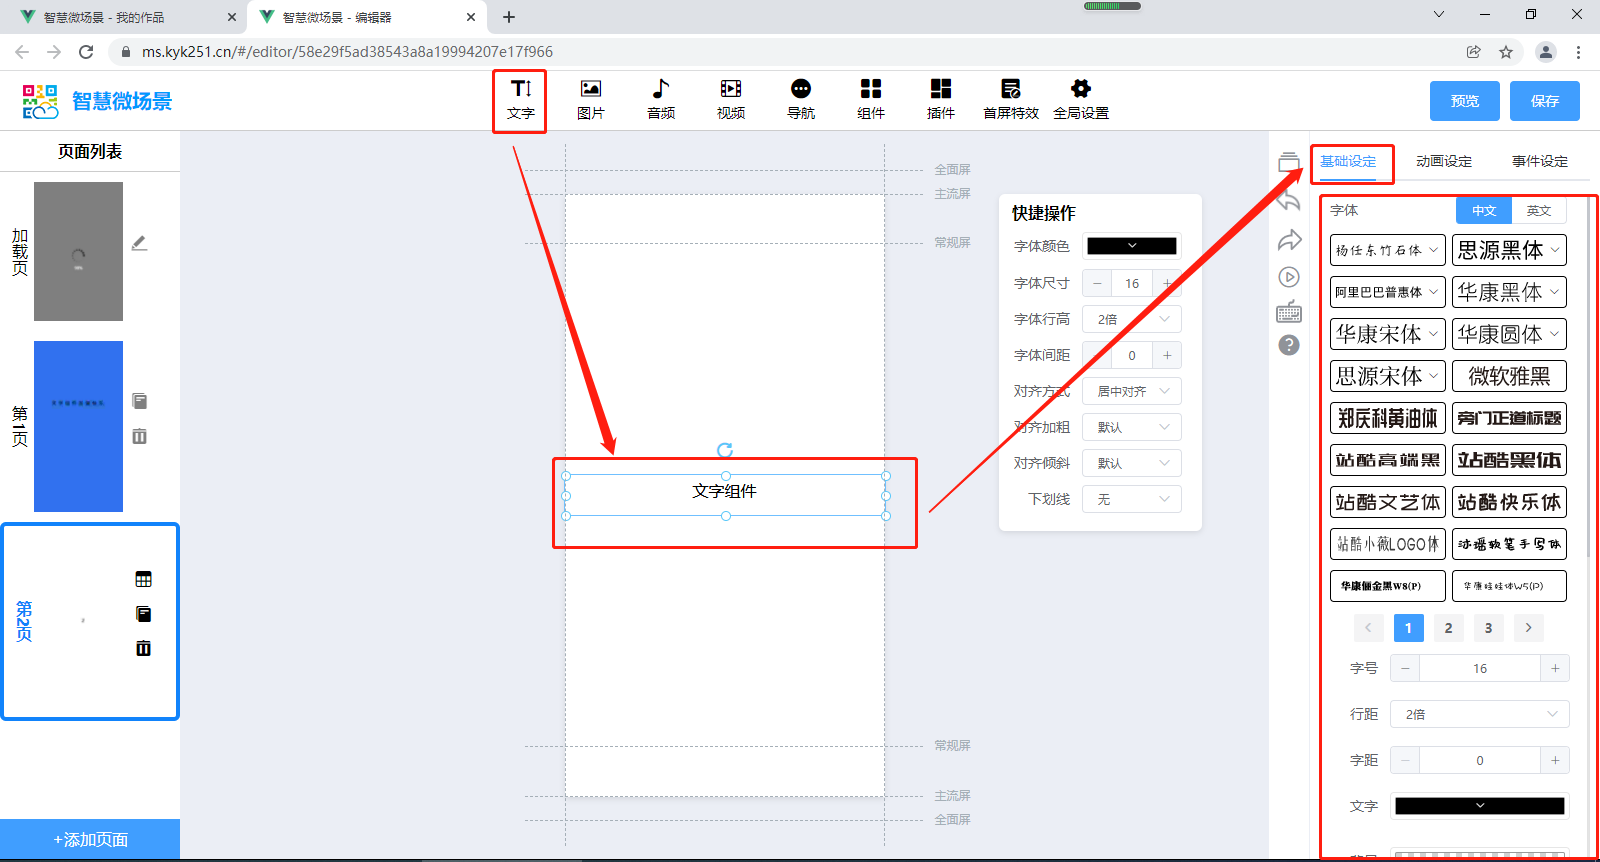Choose the 微软雅黑 font option

click(x=1508, y=376)
